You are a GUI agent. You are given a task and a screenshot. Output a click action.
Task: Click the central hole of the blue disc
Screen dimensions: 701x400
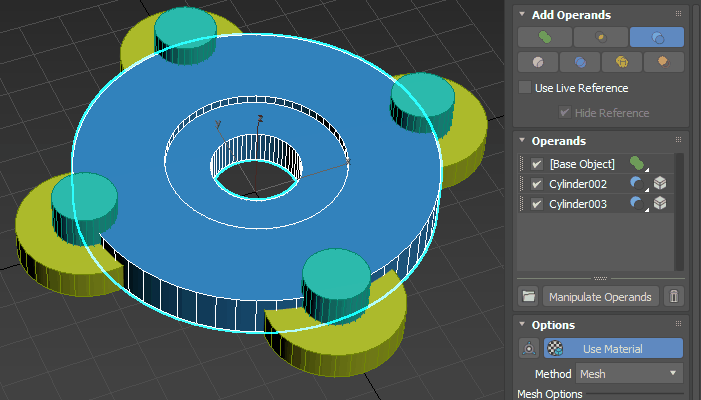click(x=256, y=179)
